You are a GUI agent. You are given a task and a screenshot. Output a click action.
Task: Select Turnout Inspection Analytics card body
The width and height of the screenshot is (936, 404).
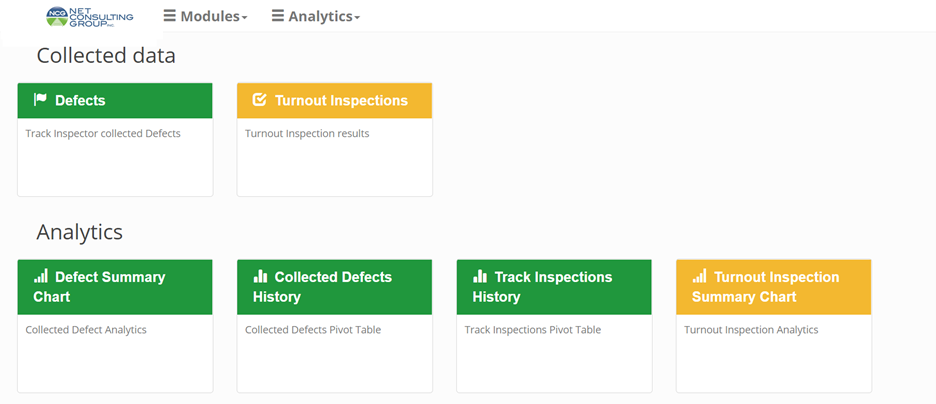pyautogui.click(x=774, y=353)
